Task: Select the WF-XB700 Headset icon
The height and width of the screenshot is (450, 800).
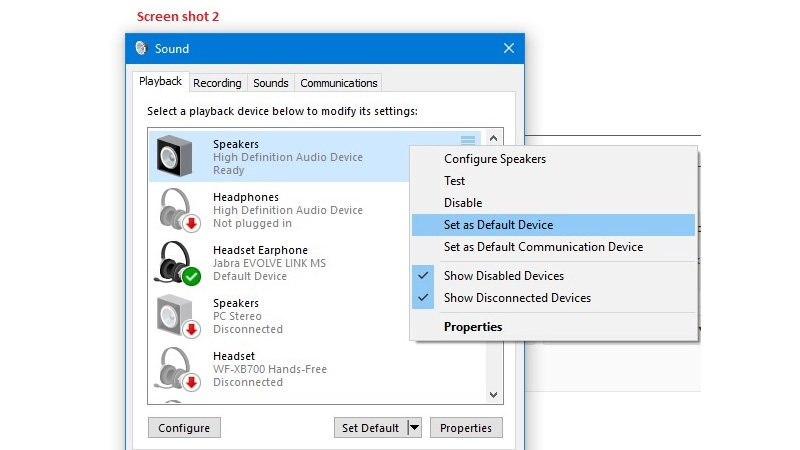Action: pos(179,369)
